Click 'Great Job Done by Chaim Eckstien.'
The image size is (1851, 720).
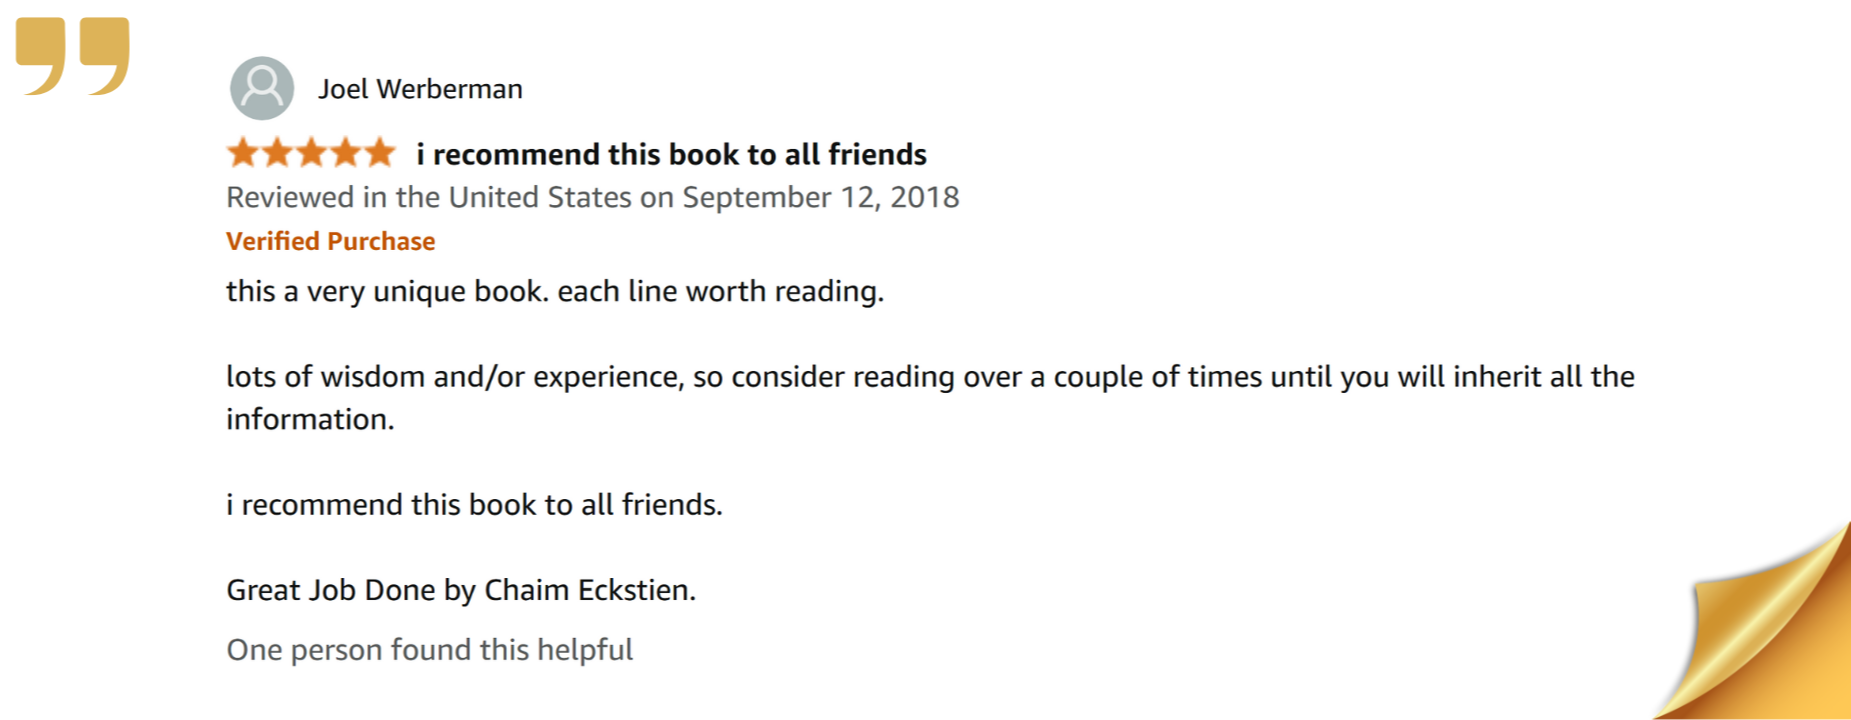pyautogui.click(x=461, y=590)
